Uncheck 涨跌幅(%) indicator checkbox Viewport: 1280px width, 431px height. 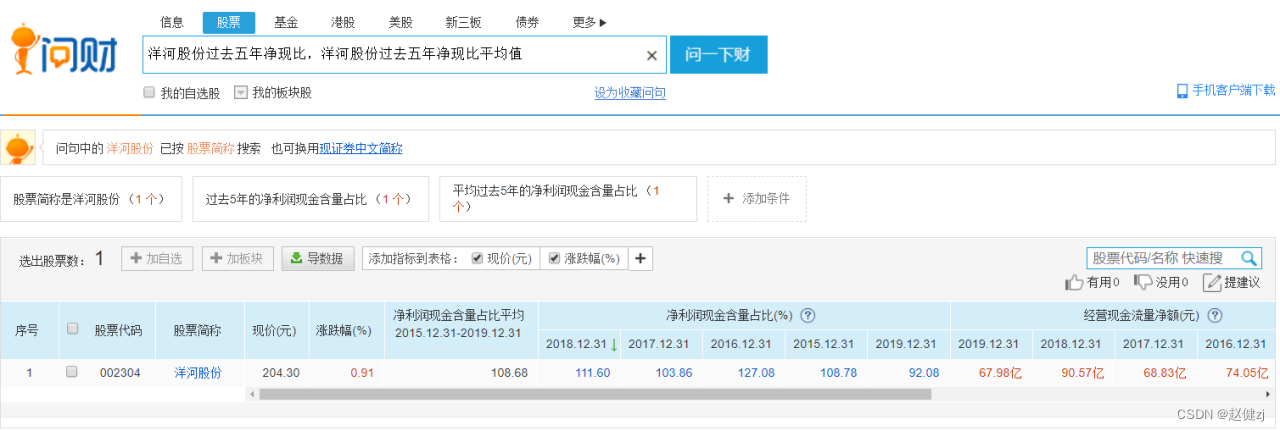[x=555, y=258]
